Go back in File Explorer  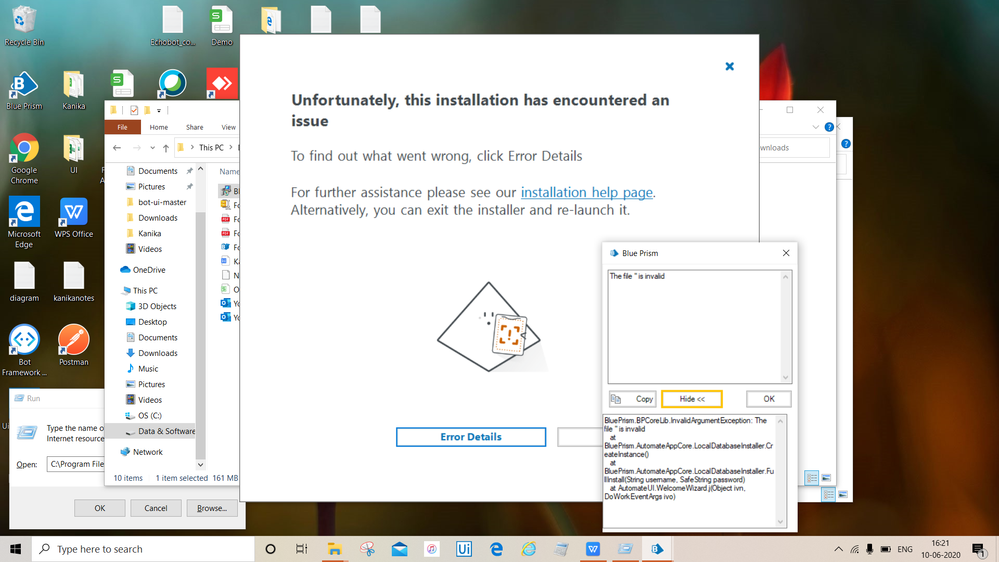(x=117, y=148)
